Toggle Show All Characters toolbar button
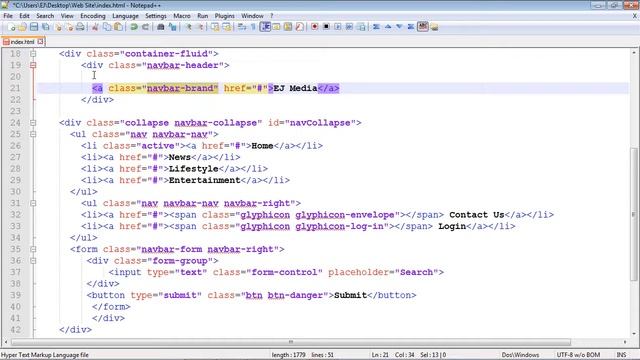The image size is (640, 360). (253, 27)
